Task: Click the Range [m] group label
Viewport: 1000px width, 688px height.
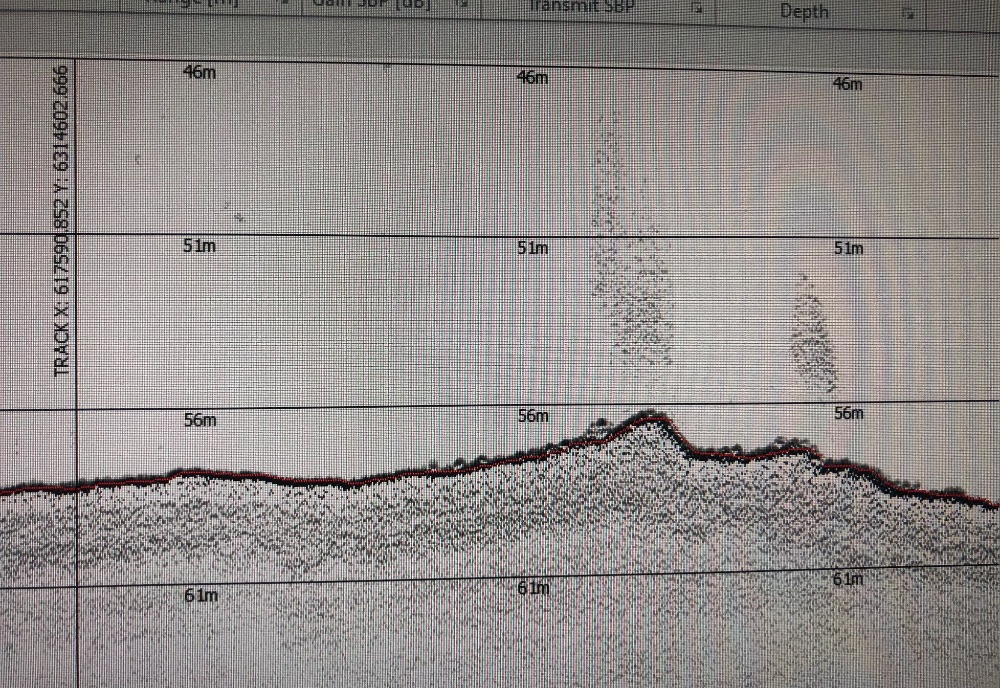Action: [x=195, y=3]
